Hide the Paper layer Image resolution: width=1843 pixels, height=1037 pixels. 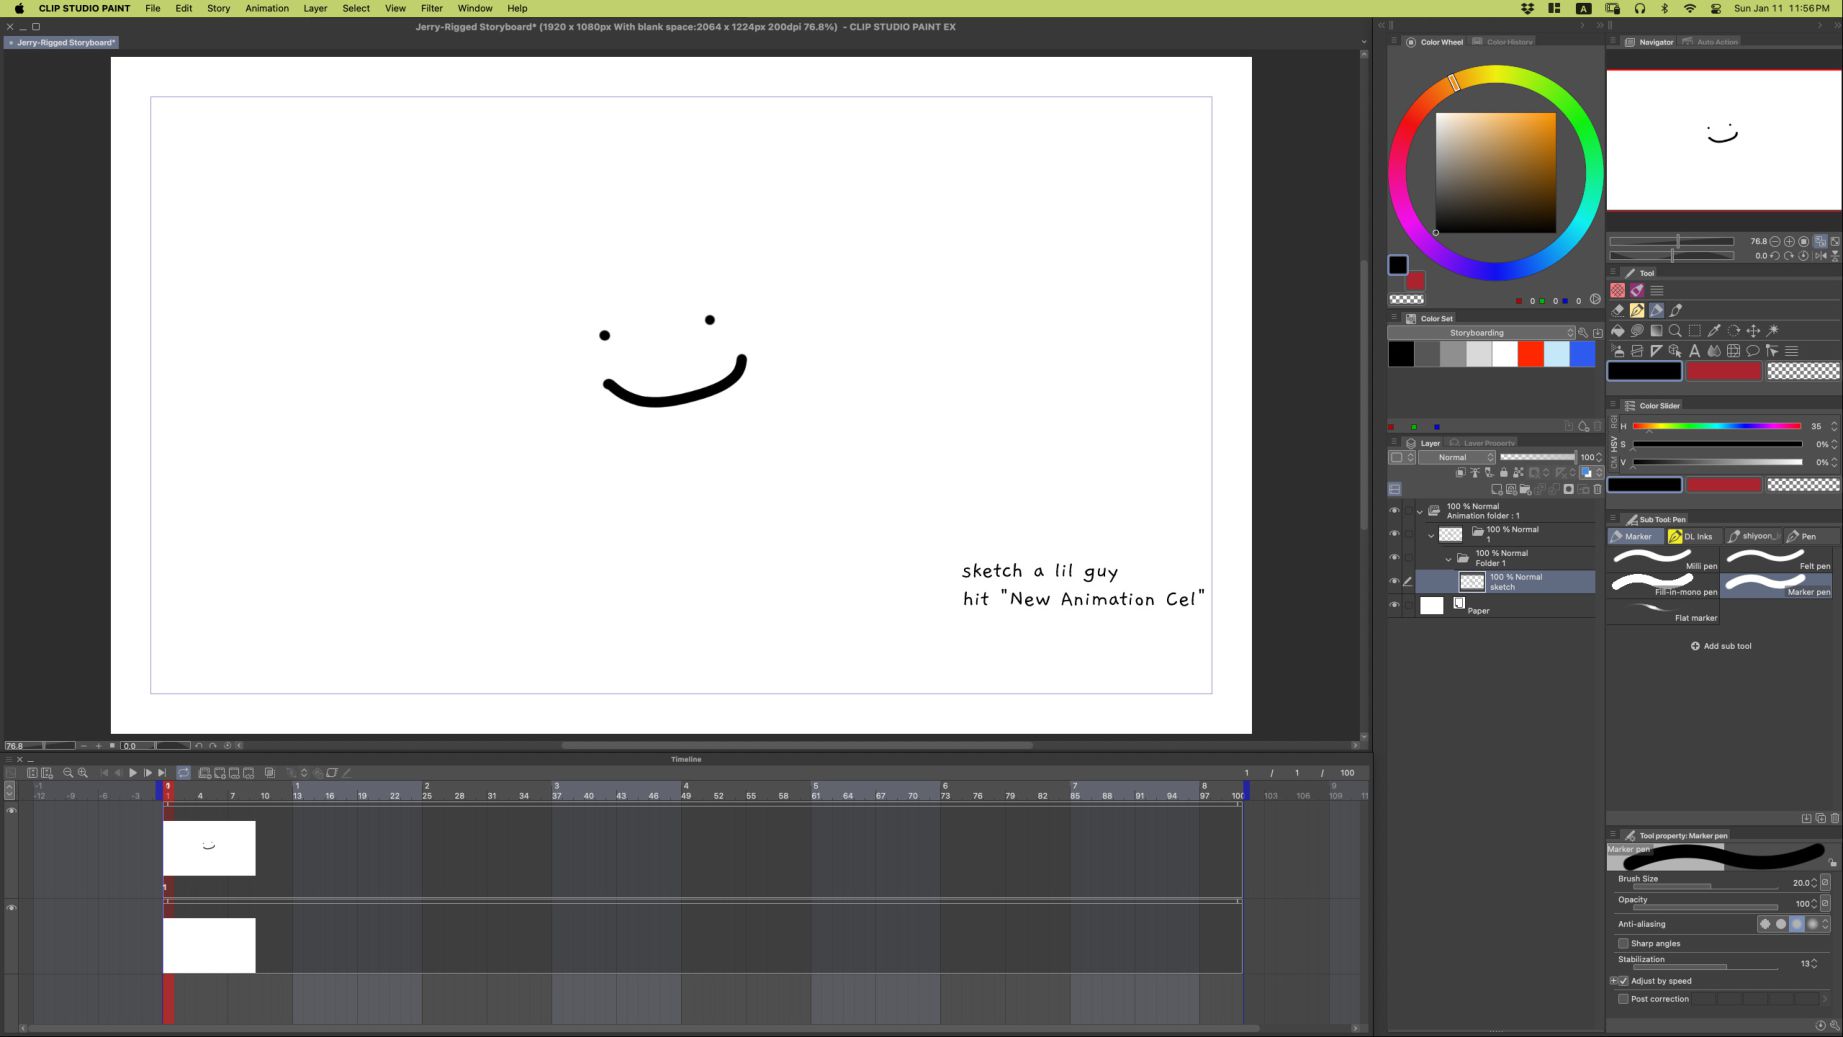click(x=1394, y=605)
